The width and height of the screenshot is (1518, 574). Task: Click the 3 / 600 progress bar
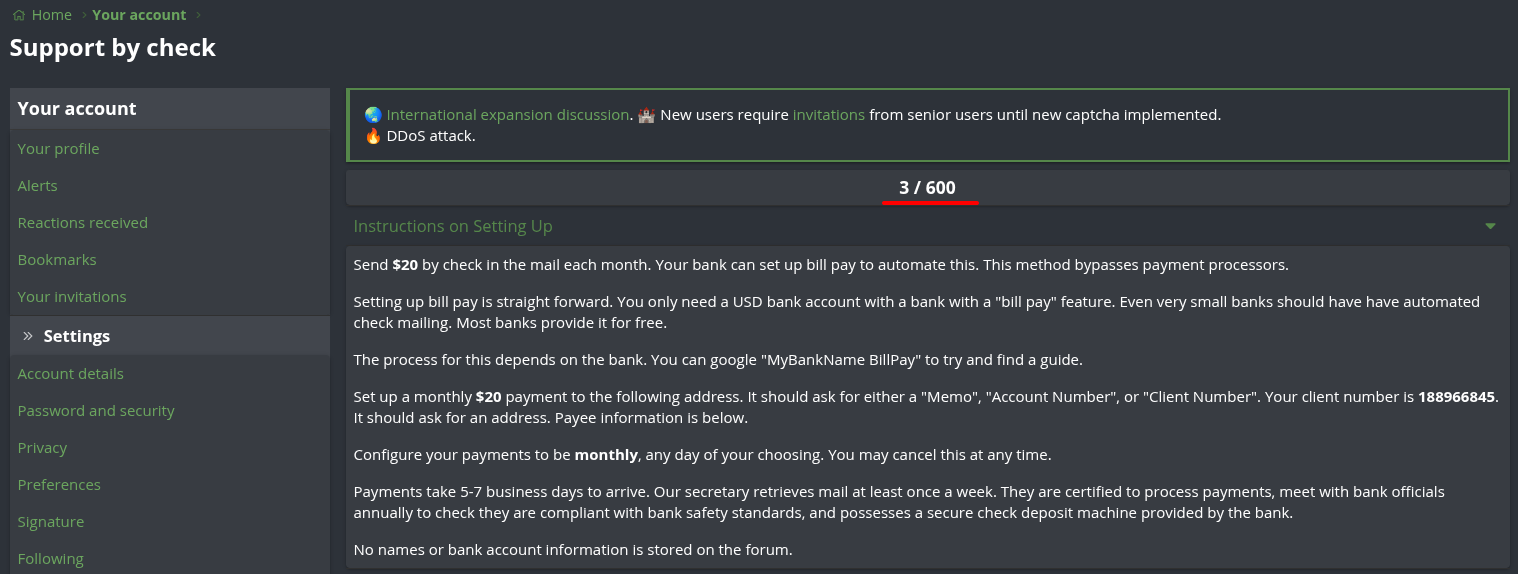927,188
